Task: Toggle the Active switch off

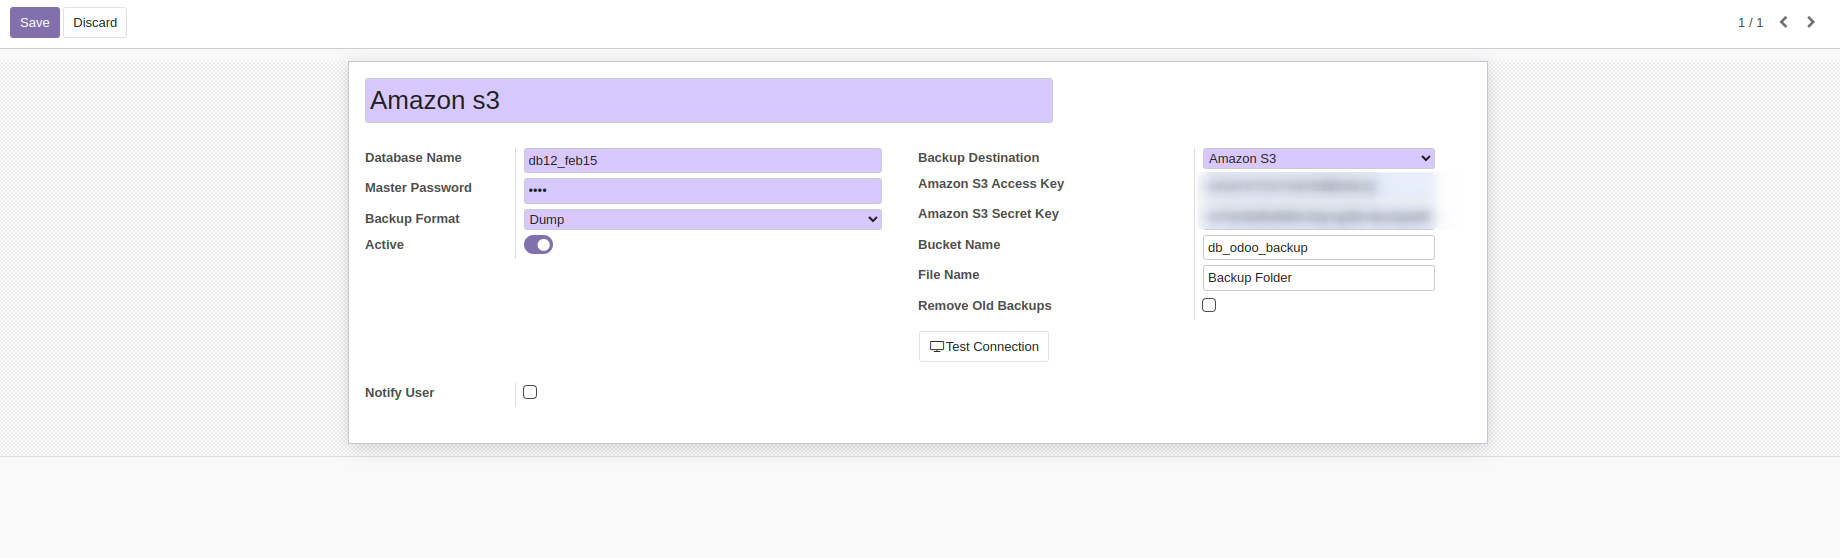Action: tap(538, 245)
